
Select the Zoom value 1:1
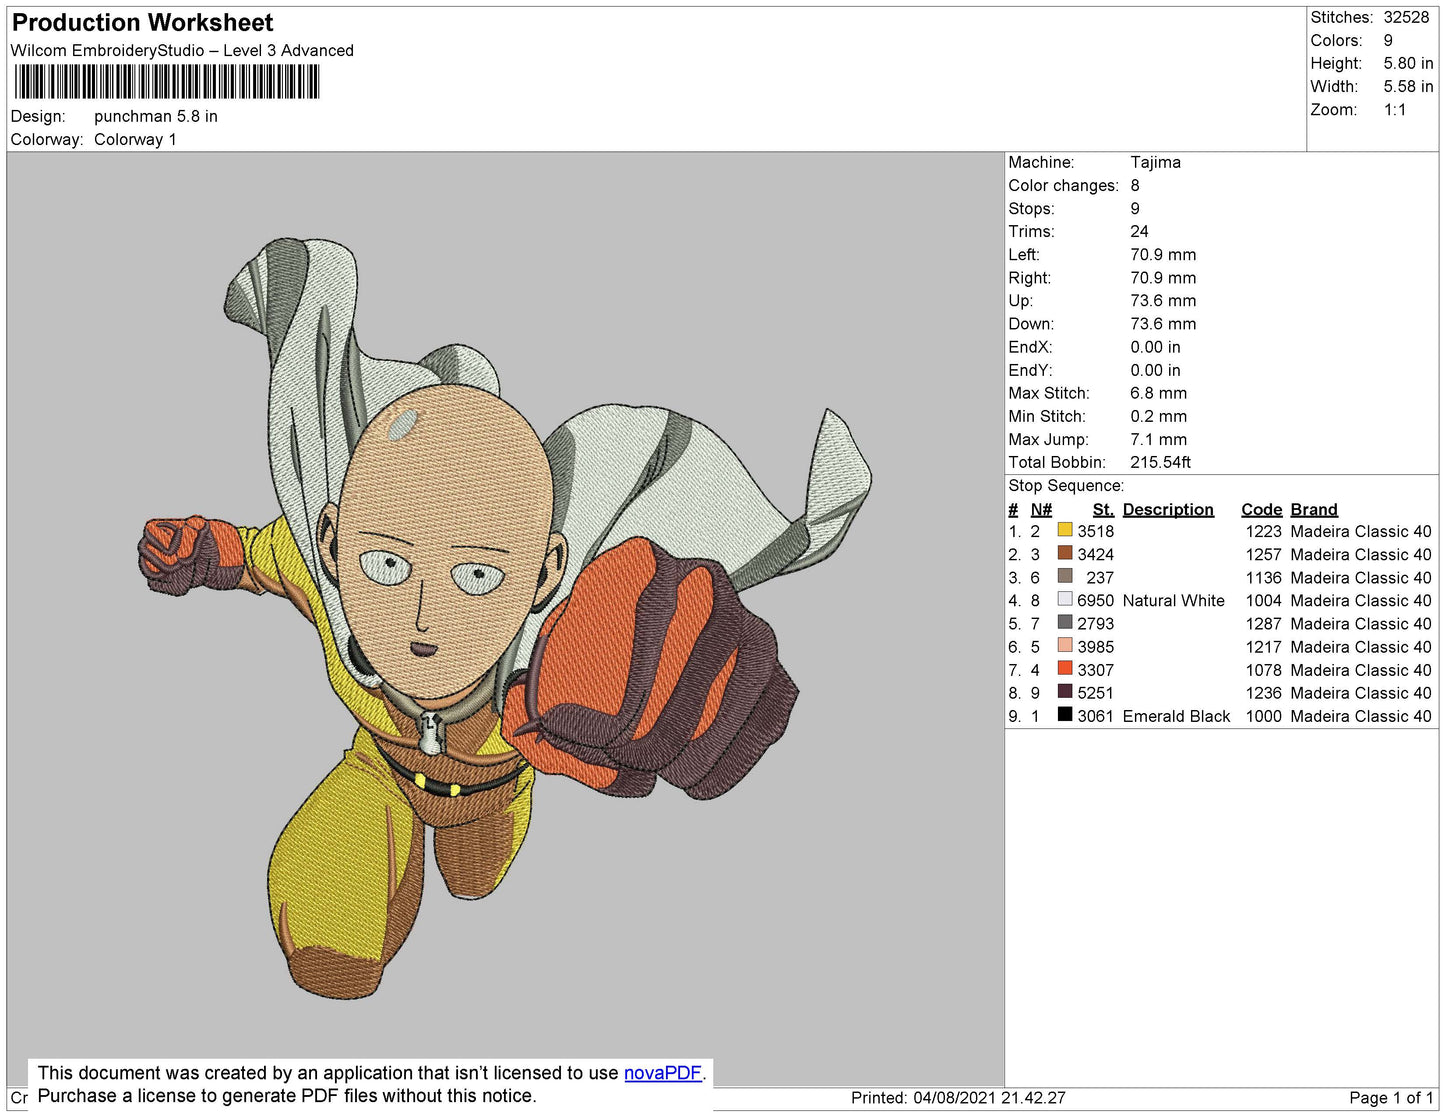click(1395, 110)
